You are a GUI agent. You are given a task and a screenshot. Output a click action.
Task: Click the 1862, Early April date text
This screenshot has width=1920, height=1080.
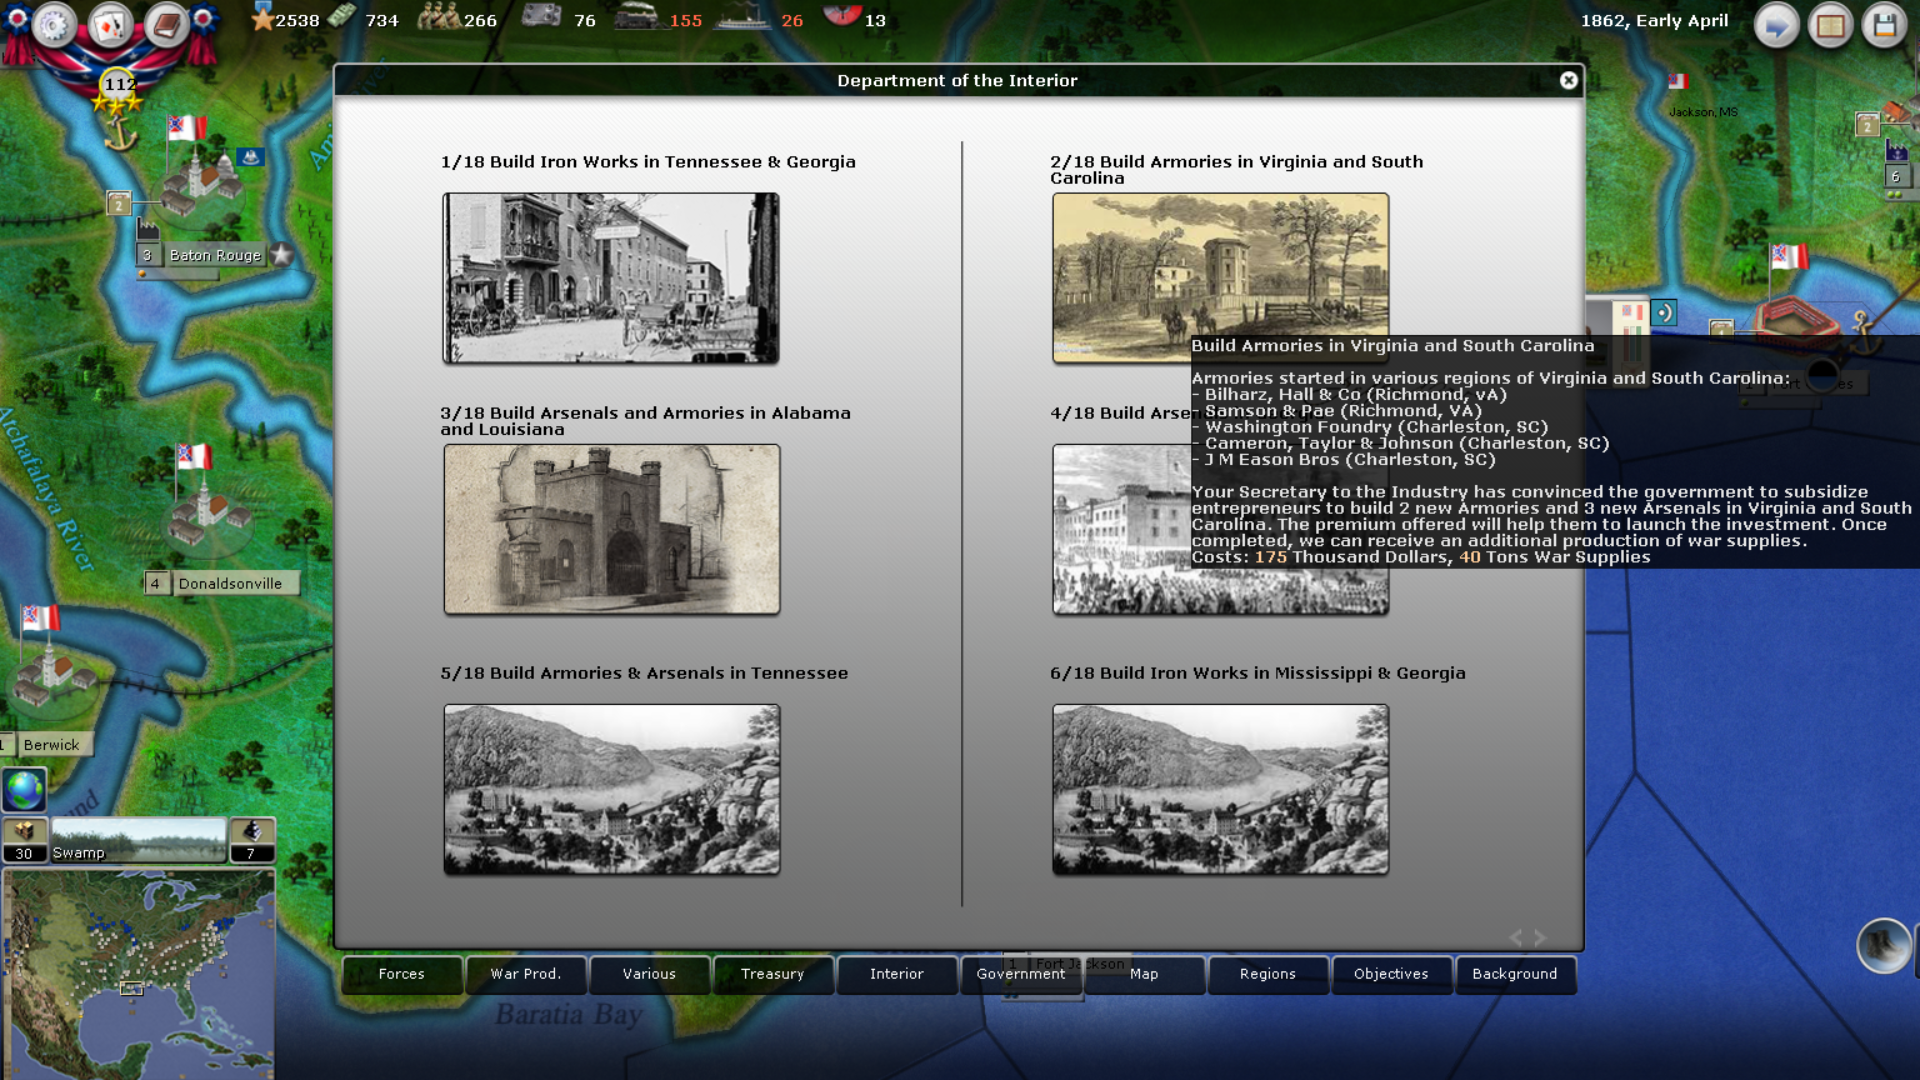point(1654,20)
